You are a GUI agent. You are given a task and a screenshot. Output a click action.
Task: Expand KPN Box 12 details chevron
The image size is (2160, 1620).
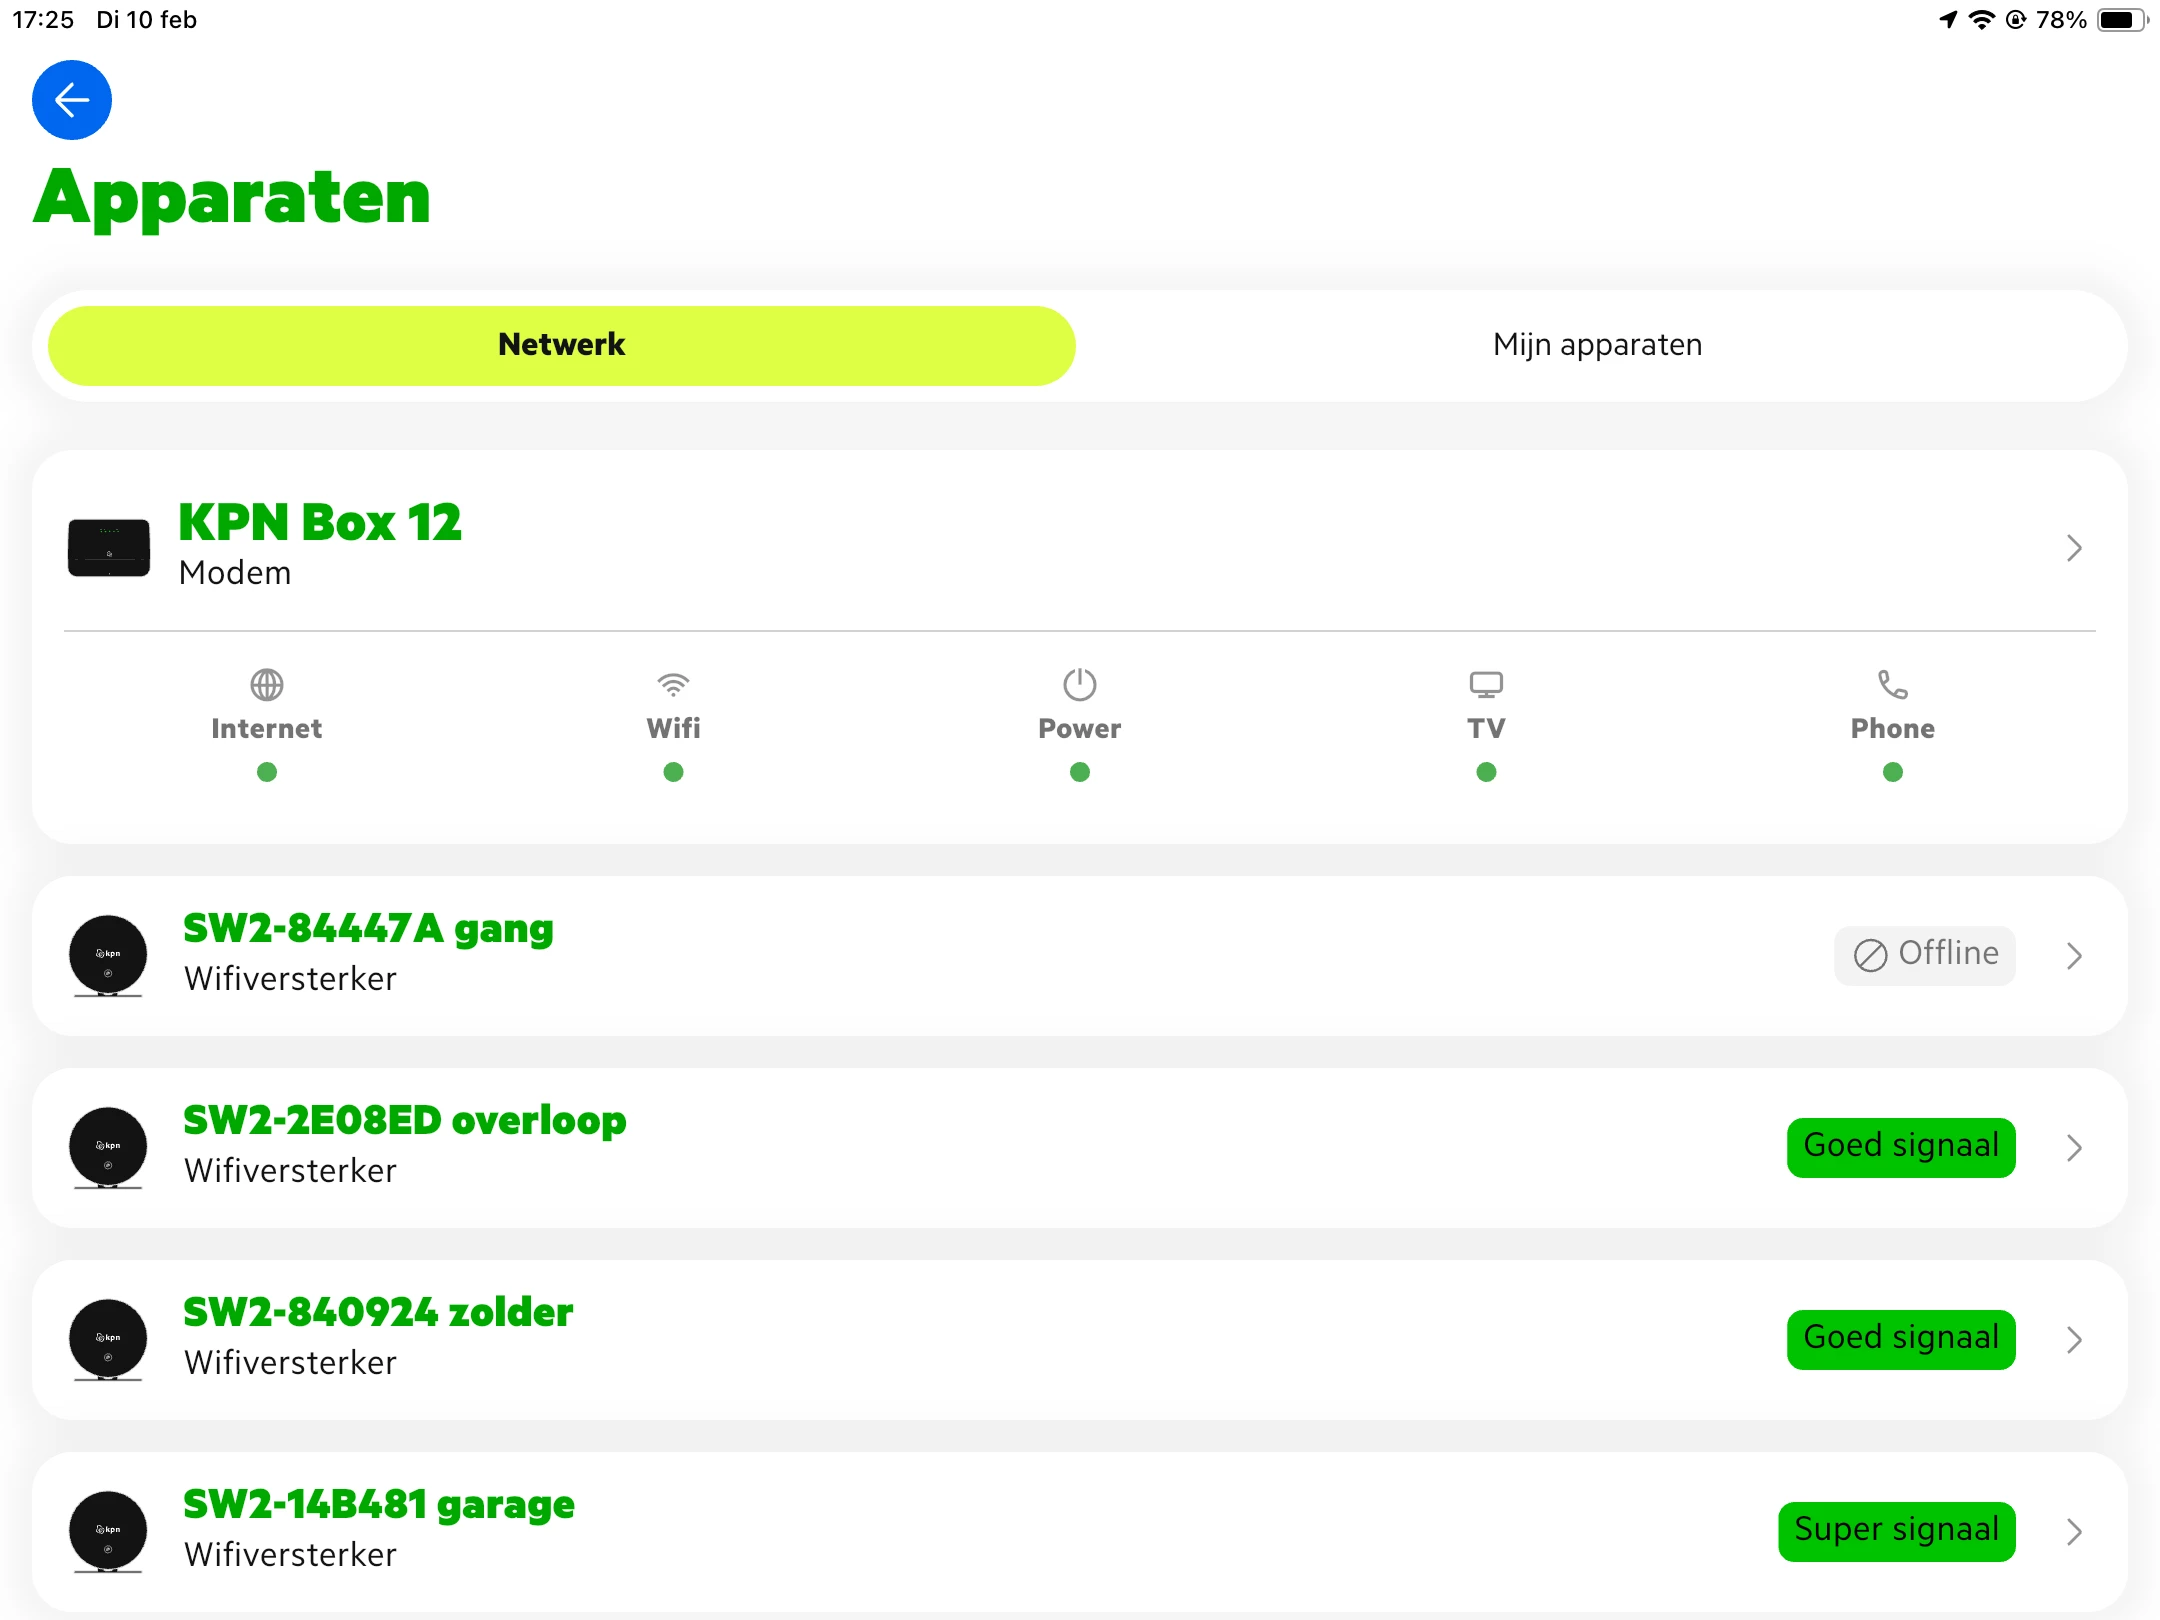click(2073, 548)
